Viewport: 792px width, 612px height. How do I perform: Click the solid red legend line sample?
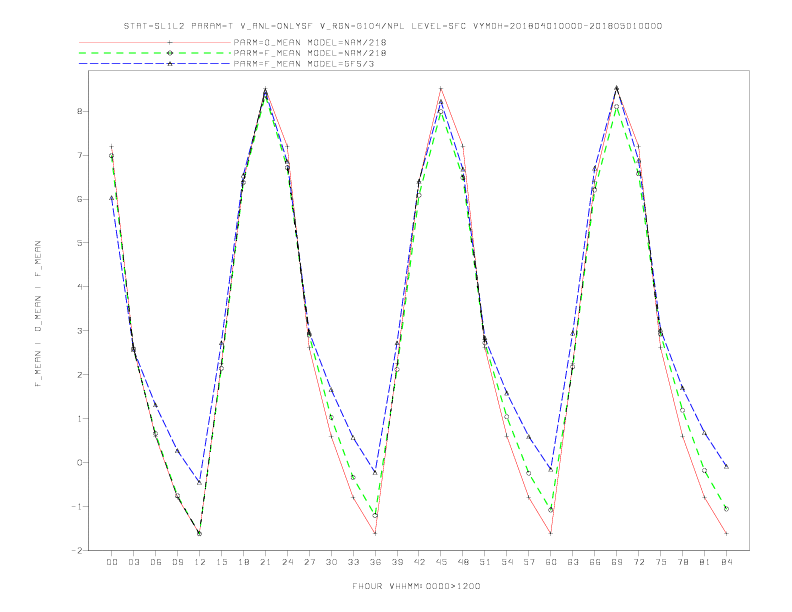coord(155,42)
